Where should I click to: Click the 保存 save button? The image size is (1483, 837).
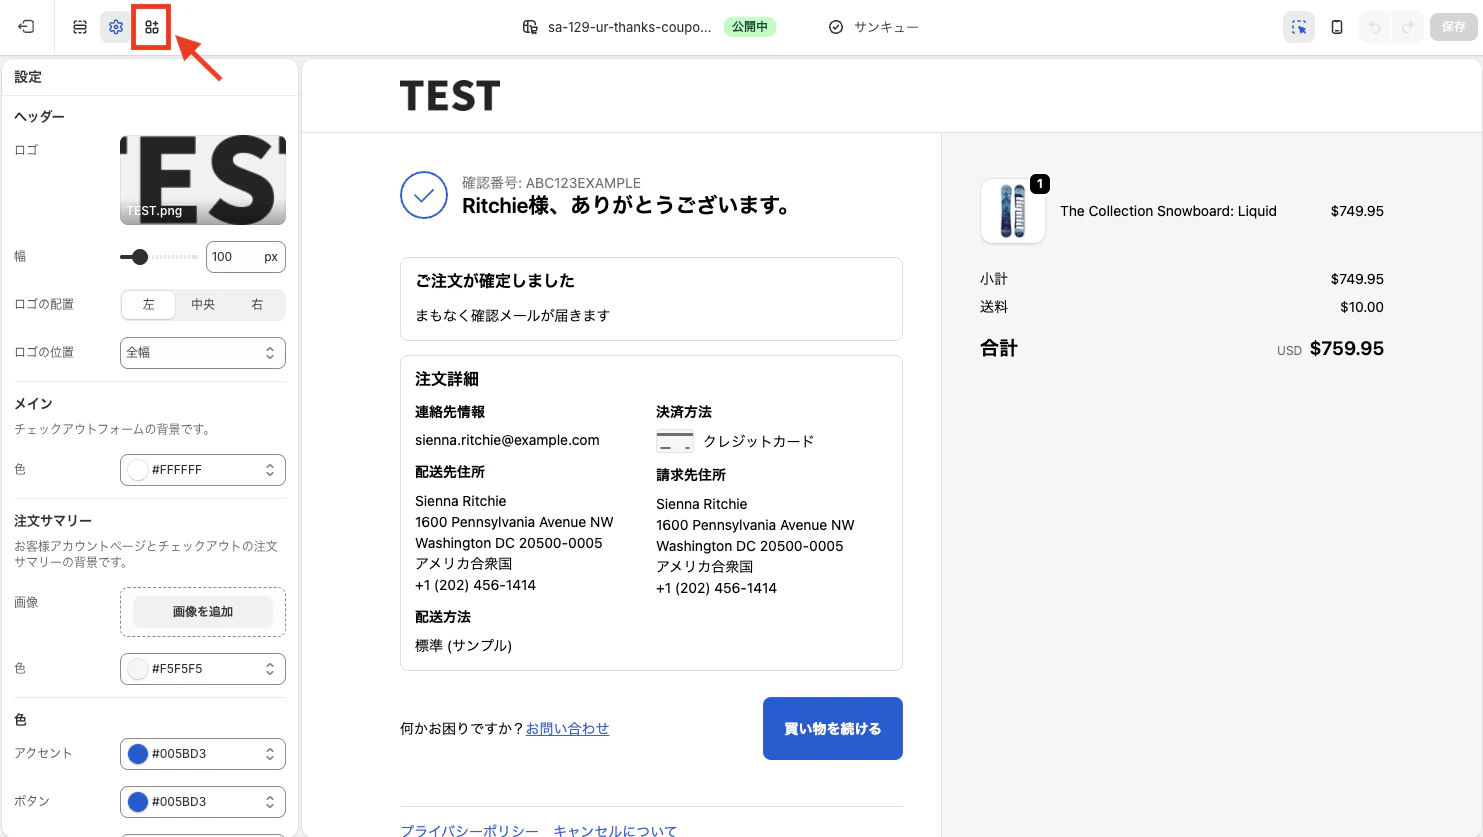pyautogui.click(x=1454, y=27)
